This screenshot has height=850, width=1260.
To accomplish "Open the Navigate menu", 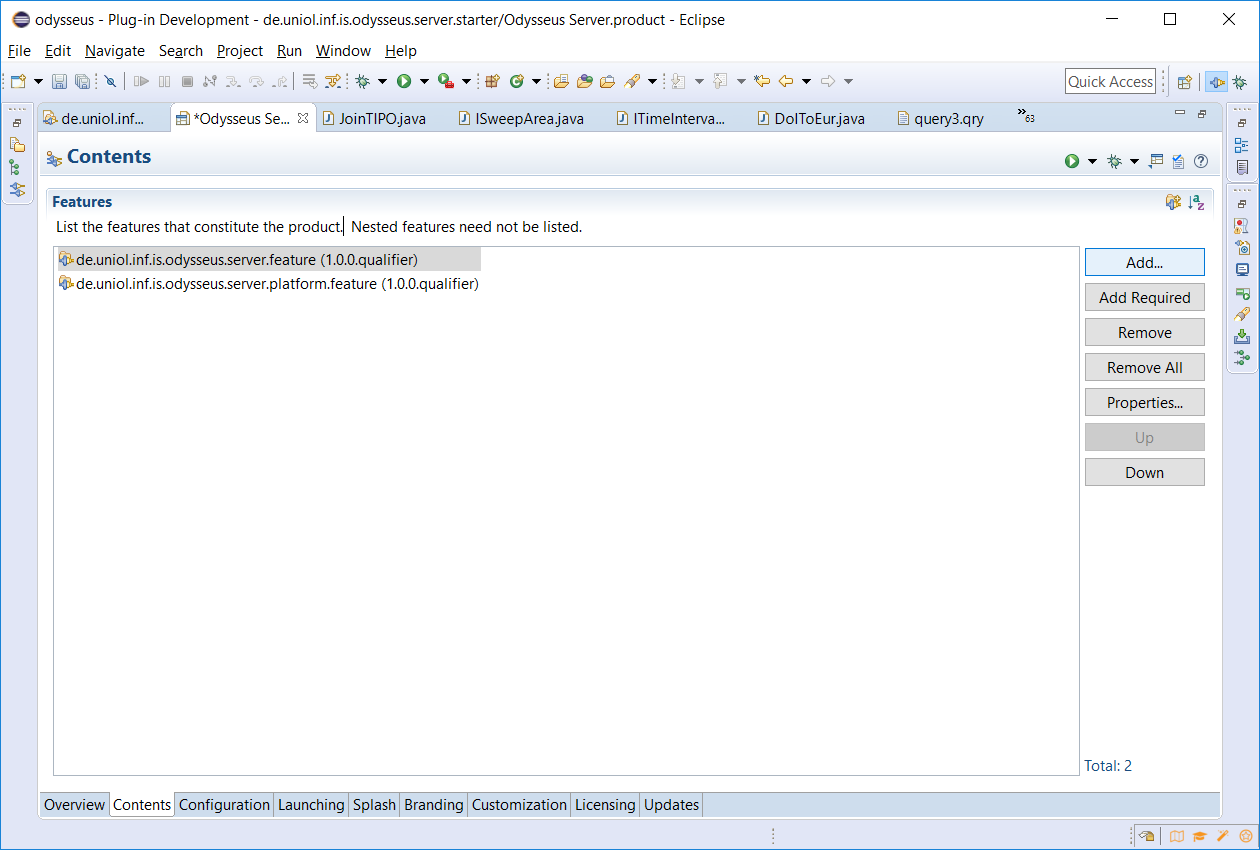I will tap(114, 51).
